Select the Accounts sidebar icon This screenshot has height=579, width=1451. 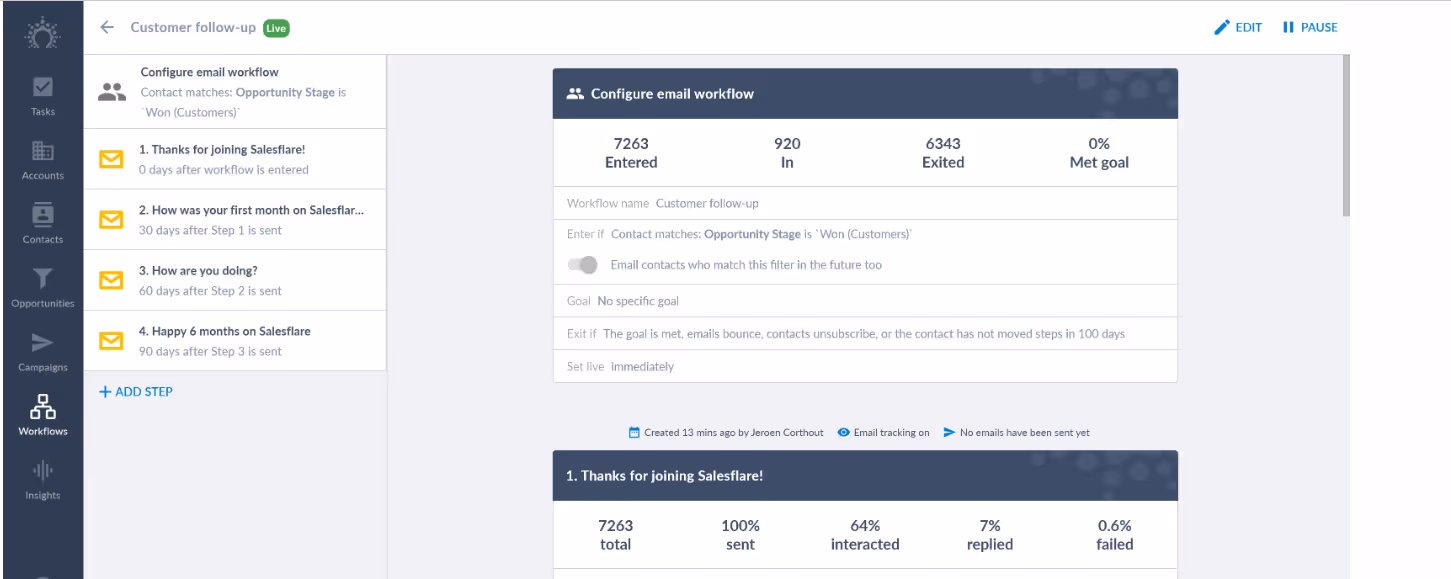42,159
